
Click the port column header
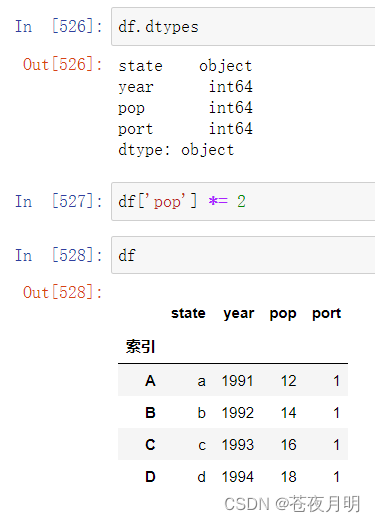pos(326,314)
